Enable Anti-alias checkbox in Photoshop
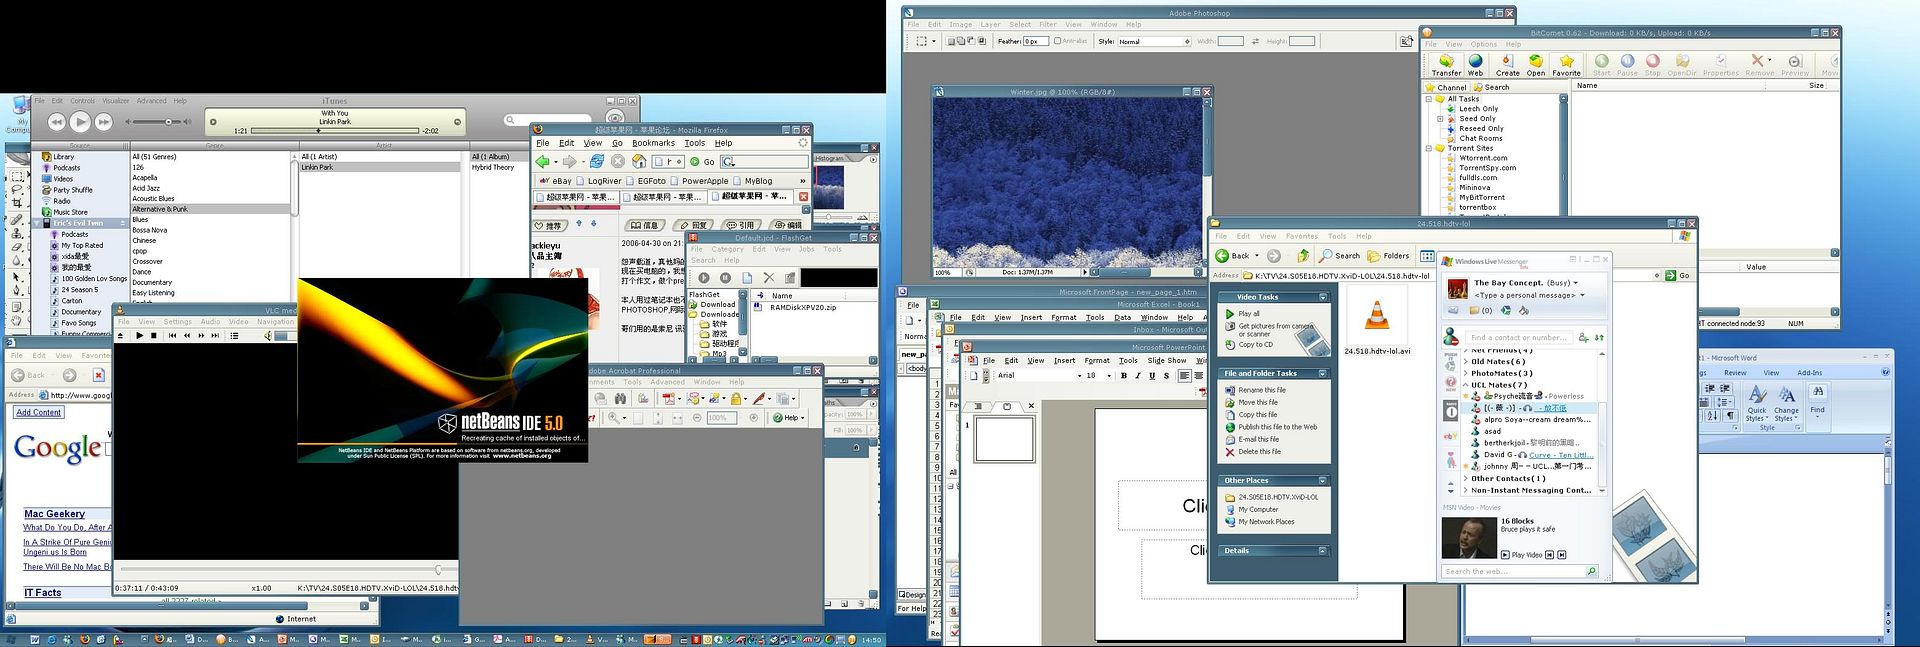The width and height of the screenshot is (1920, 647). [1058, 41]
